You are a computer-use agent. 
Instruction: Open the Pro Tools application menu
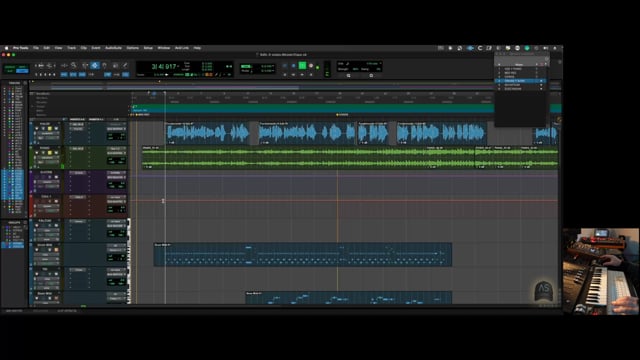[20, 48]
